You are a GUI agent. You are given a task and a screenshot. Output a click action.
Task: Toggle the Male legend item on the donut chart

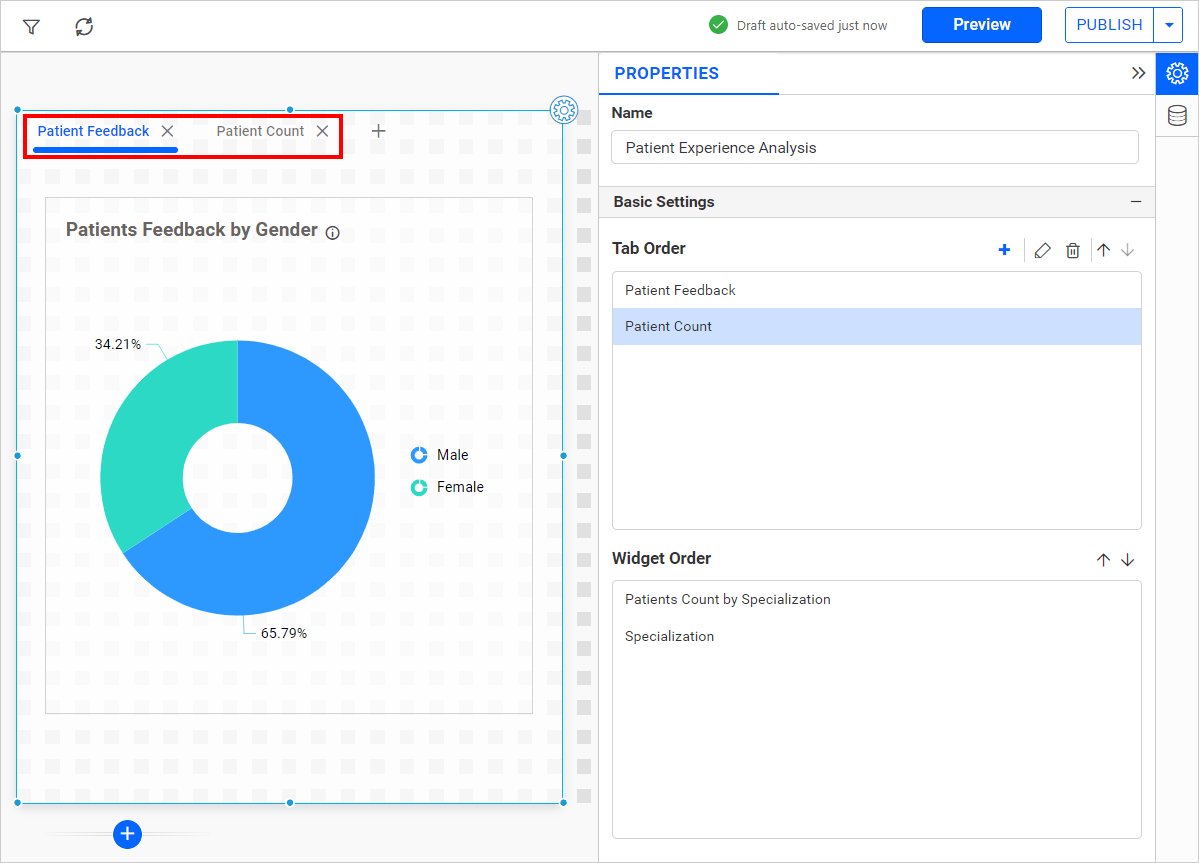click(x=440, y=455)
